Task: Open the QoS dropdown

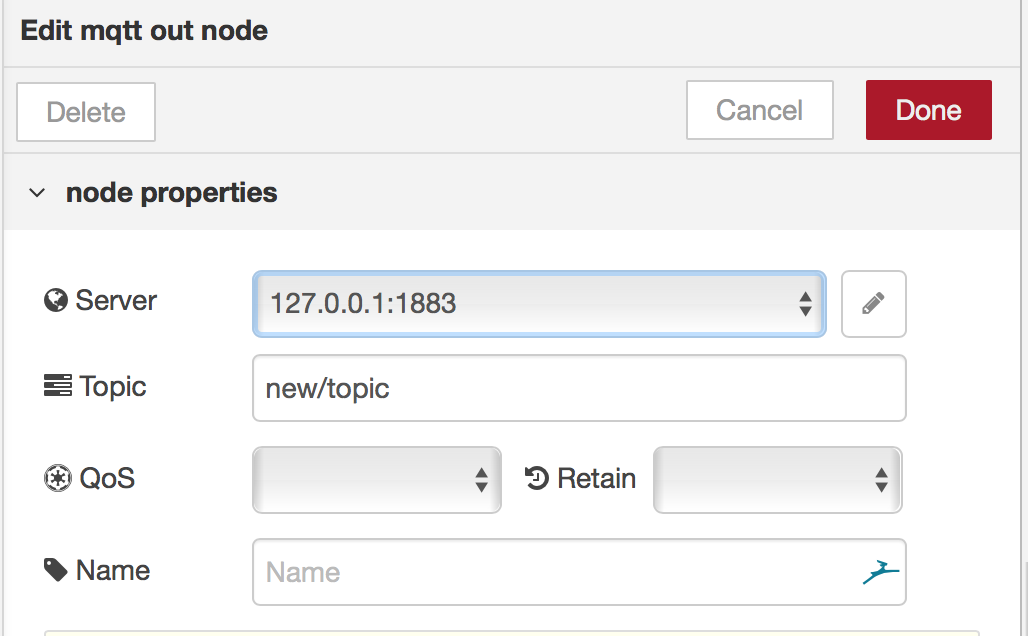Action: tap(376, 480)
